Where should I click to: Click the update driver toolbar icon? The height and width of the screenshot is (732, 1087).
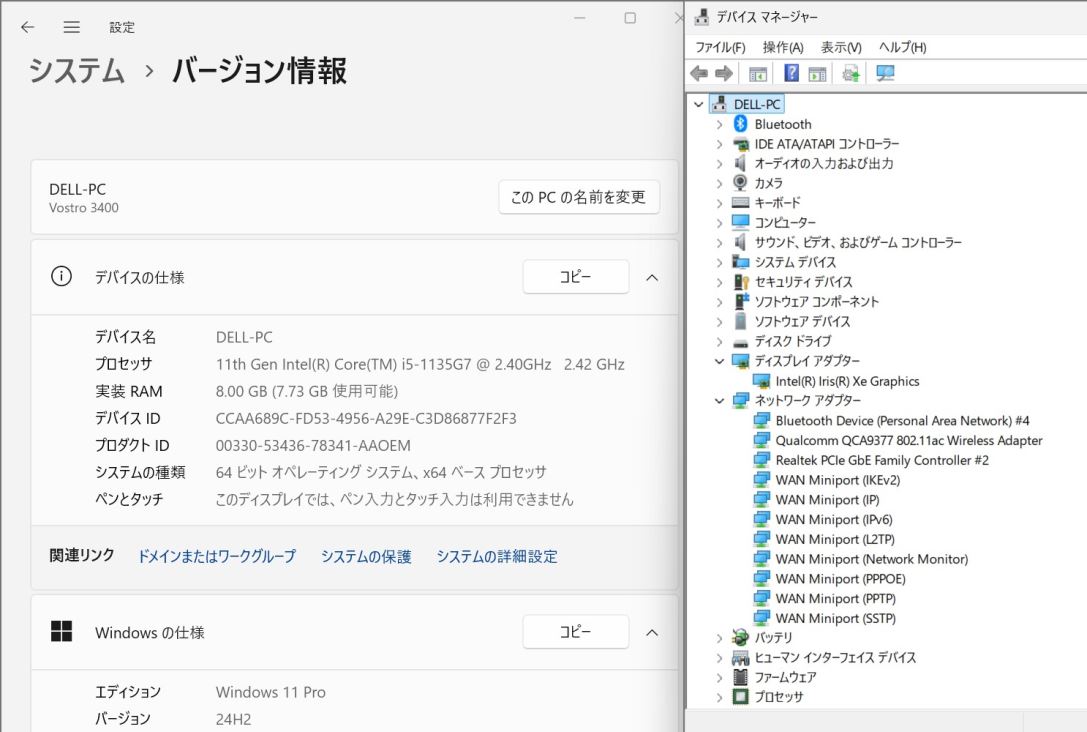pos(851,74)
